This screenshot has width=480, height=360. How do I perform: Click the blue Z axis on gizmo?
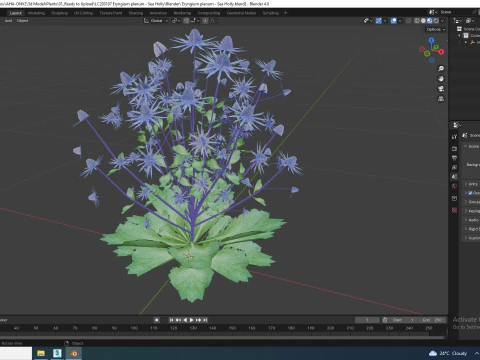432,40
